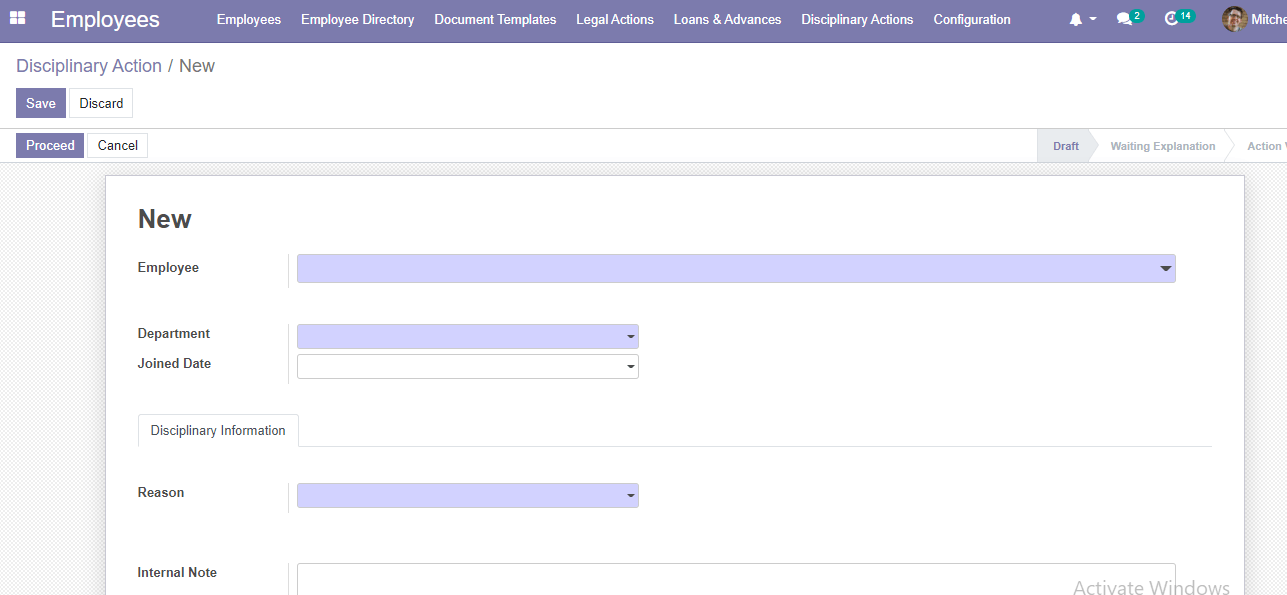Expand the Employee dropdown field
Screen dimensions: 1287x595
click(x=735, y=269)
